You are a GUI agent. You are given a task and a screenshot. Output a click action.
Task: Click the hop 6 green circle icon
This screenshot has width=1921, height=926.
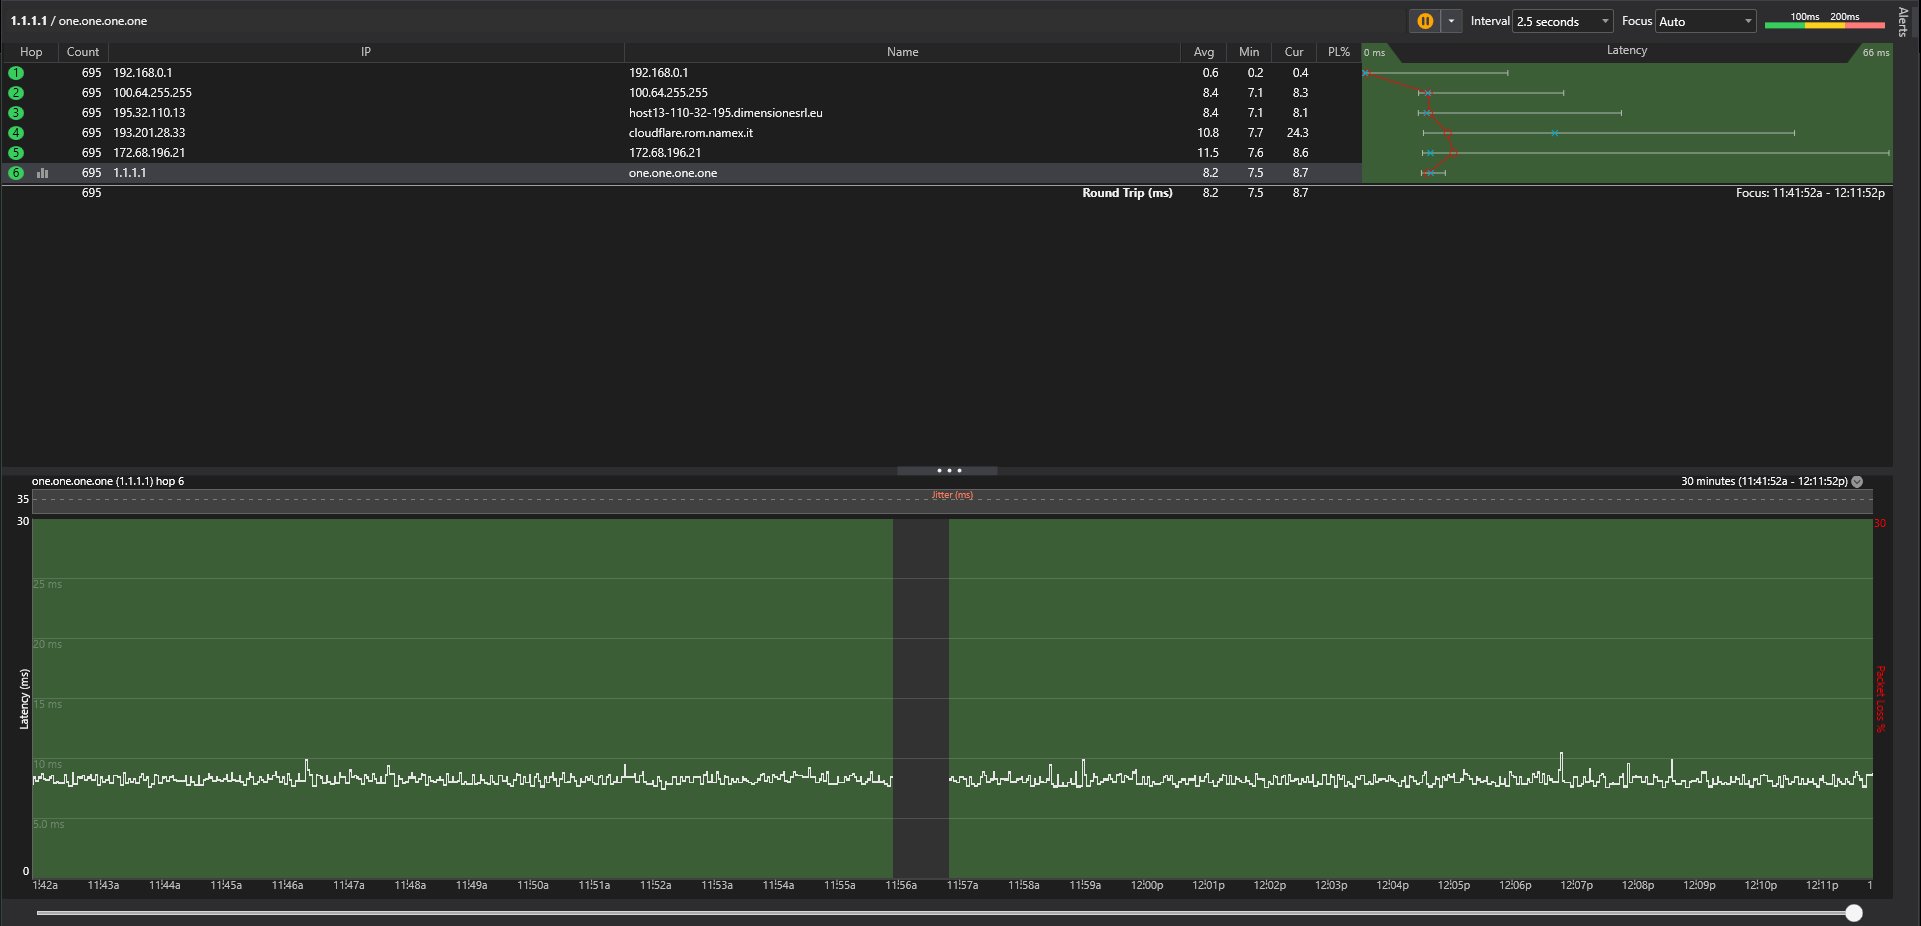pyautogui.click(x=16, y=173)
